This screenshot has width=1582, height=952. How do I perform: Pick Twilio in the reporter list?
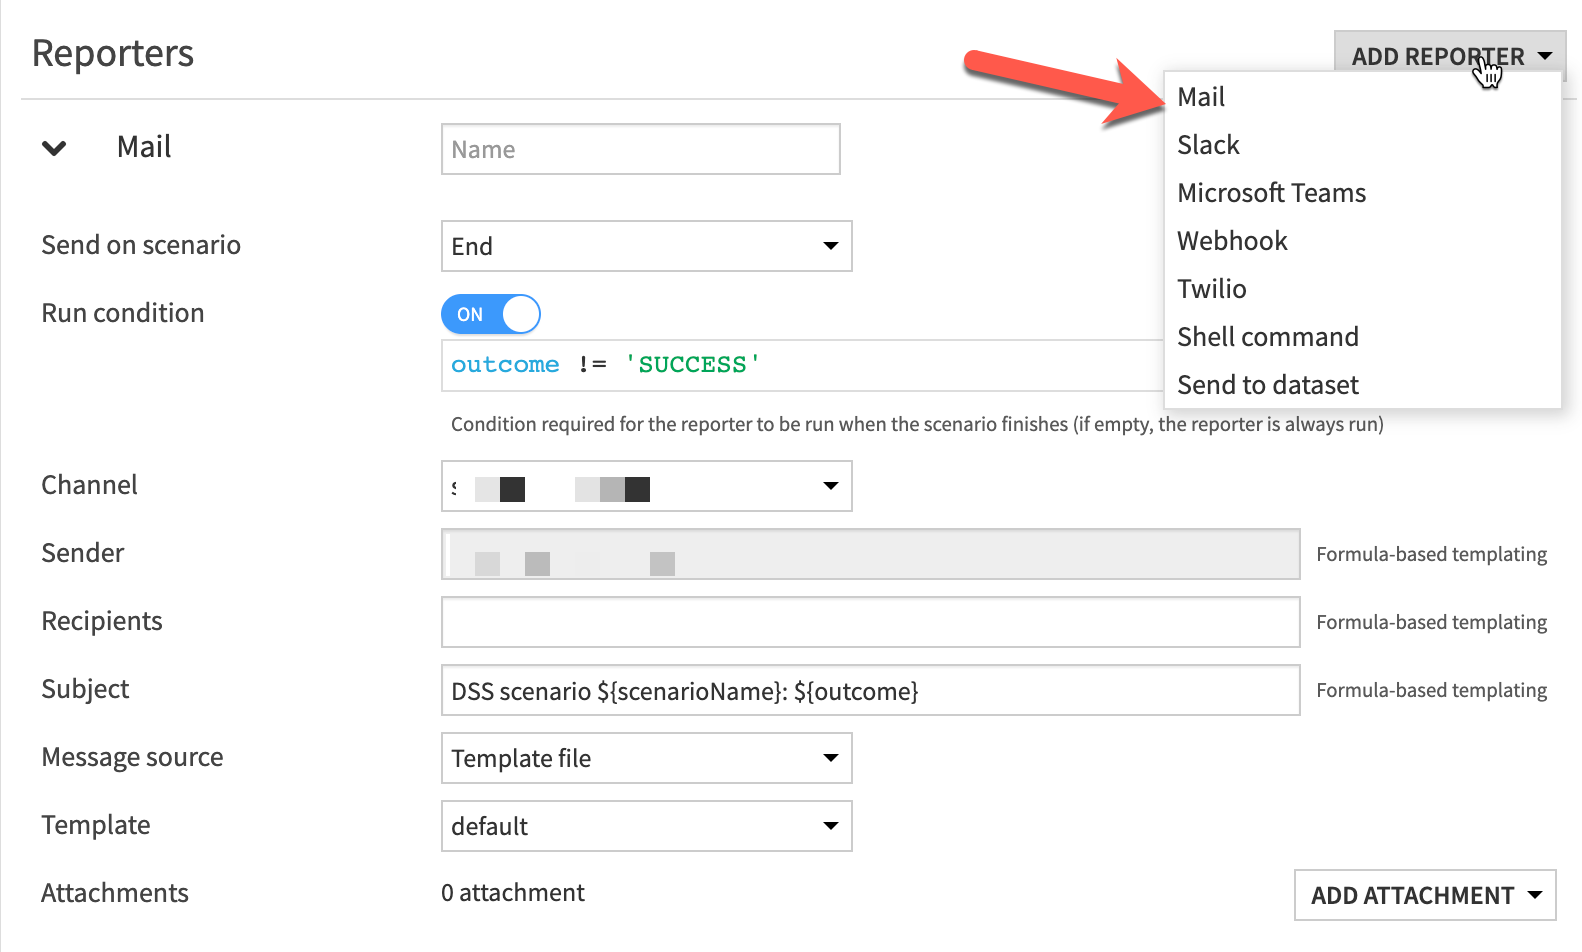(x=1211, y=289)
